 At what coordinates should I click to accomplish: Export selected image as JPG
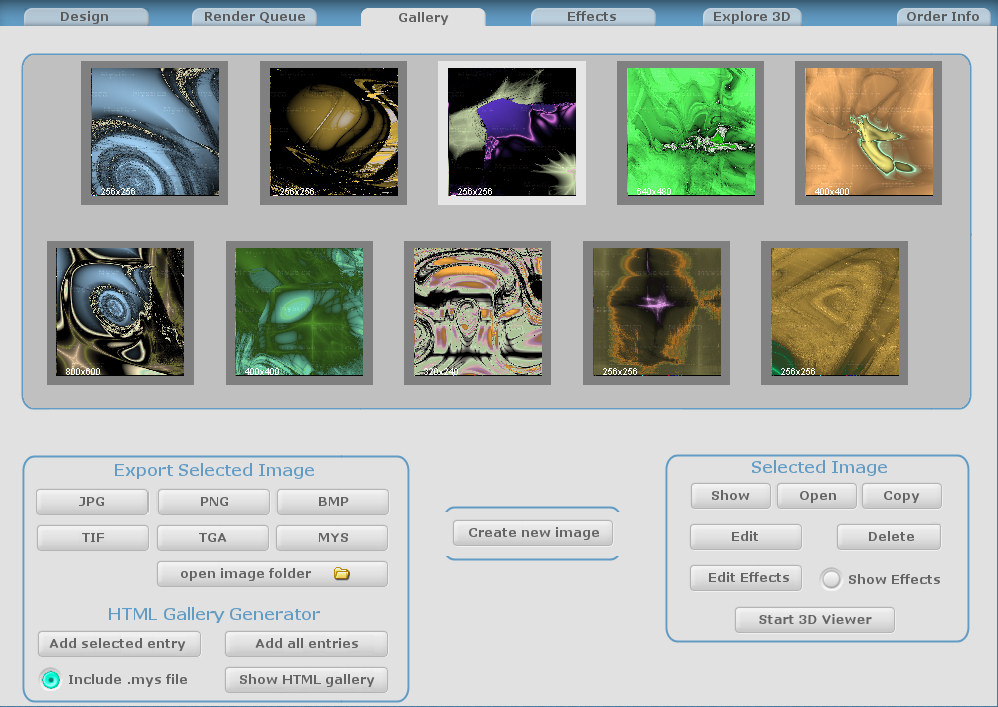92,501
